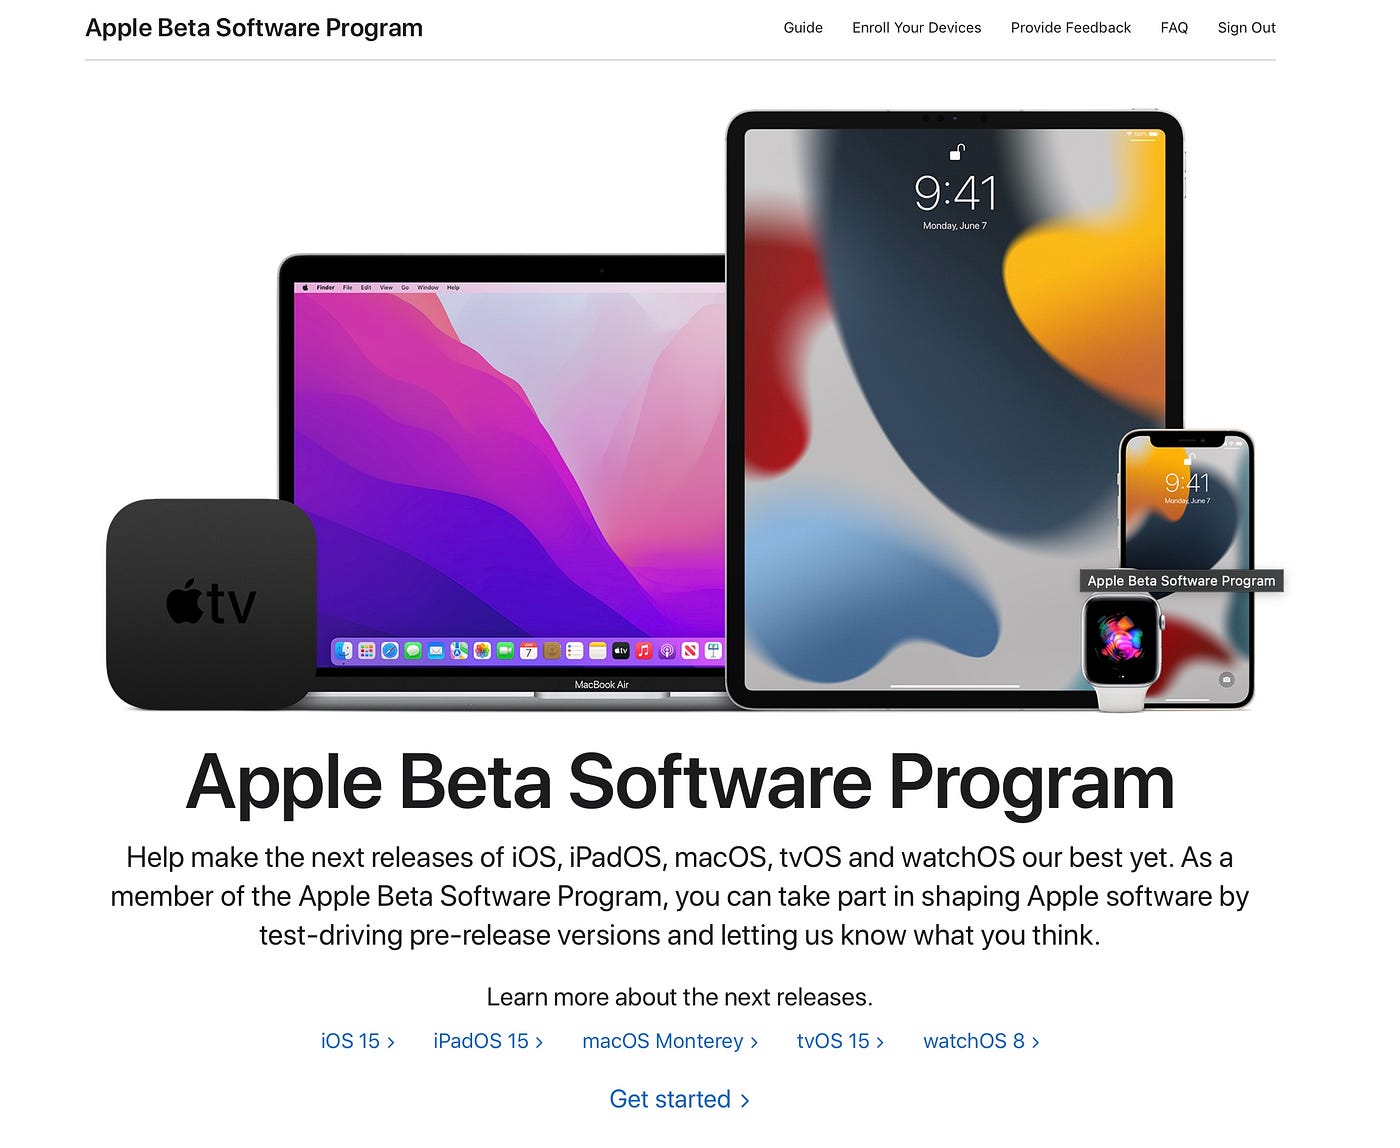The width and height of the screenshot is (1400, 1148).
Task: Click the purple Podcasts dock icon
Action: click(x=667, y=651)
